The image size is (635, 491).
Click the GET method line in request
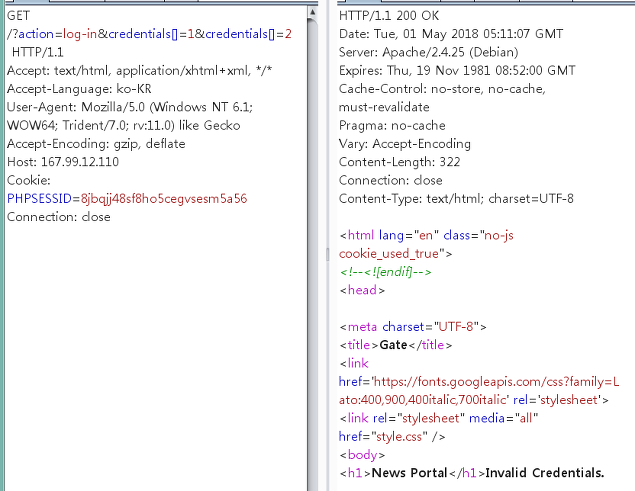tap(18, 15)
